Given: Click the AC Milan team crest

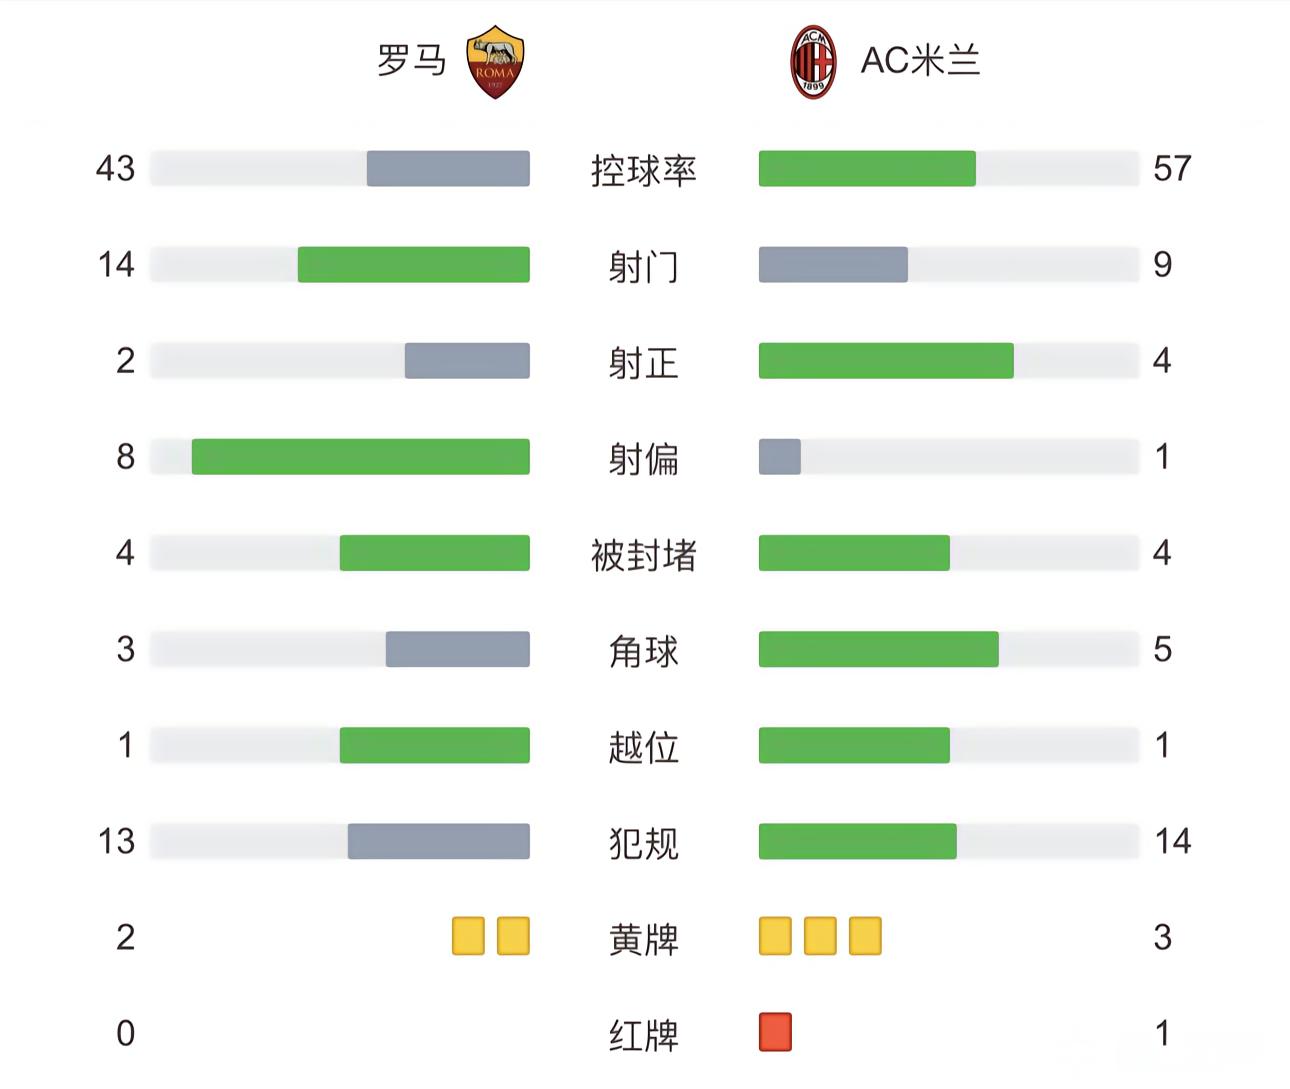Looking at the screenshot, I should point(812,62).
